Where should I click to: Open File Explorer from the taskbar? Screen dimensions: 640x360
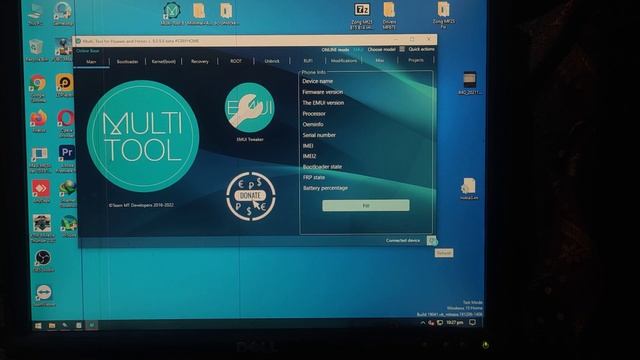click(52, 325)
